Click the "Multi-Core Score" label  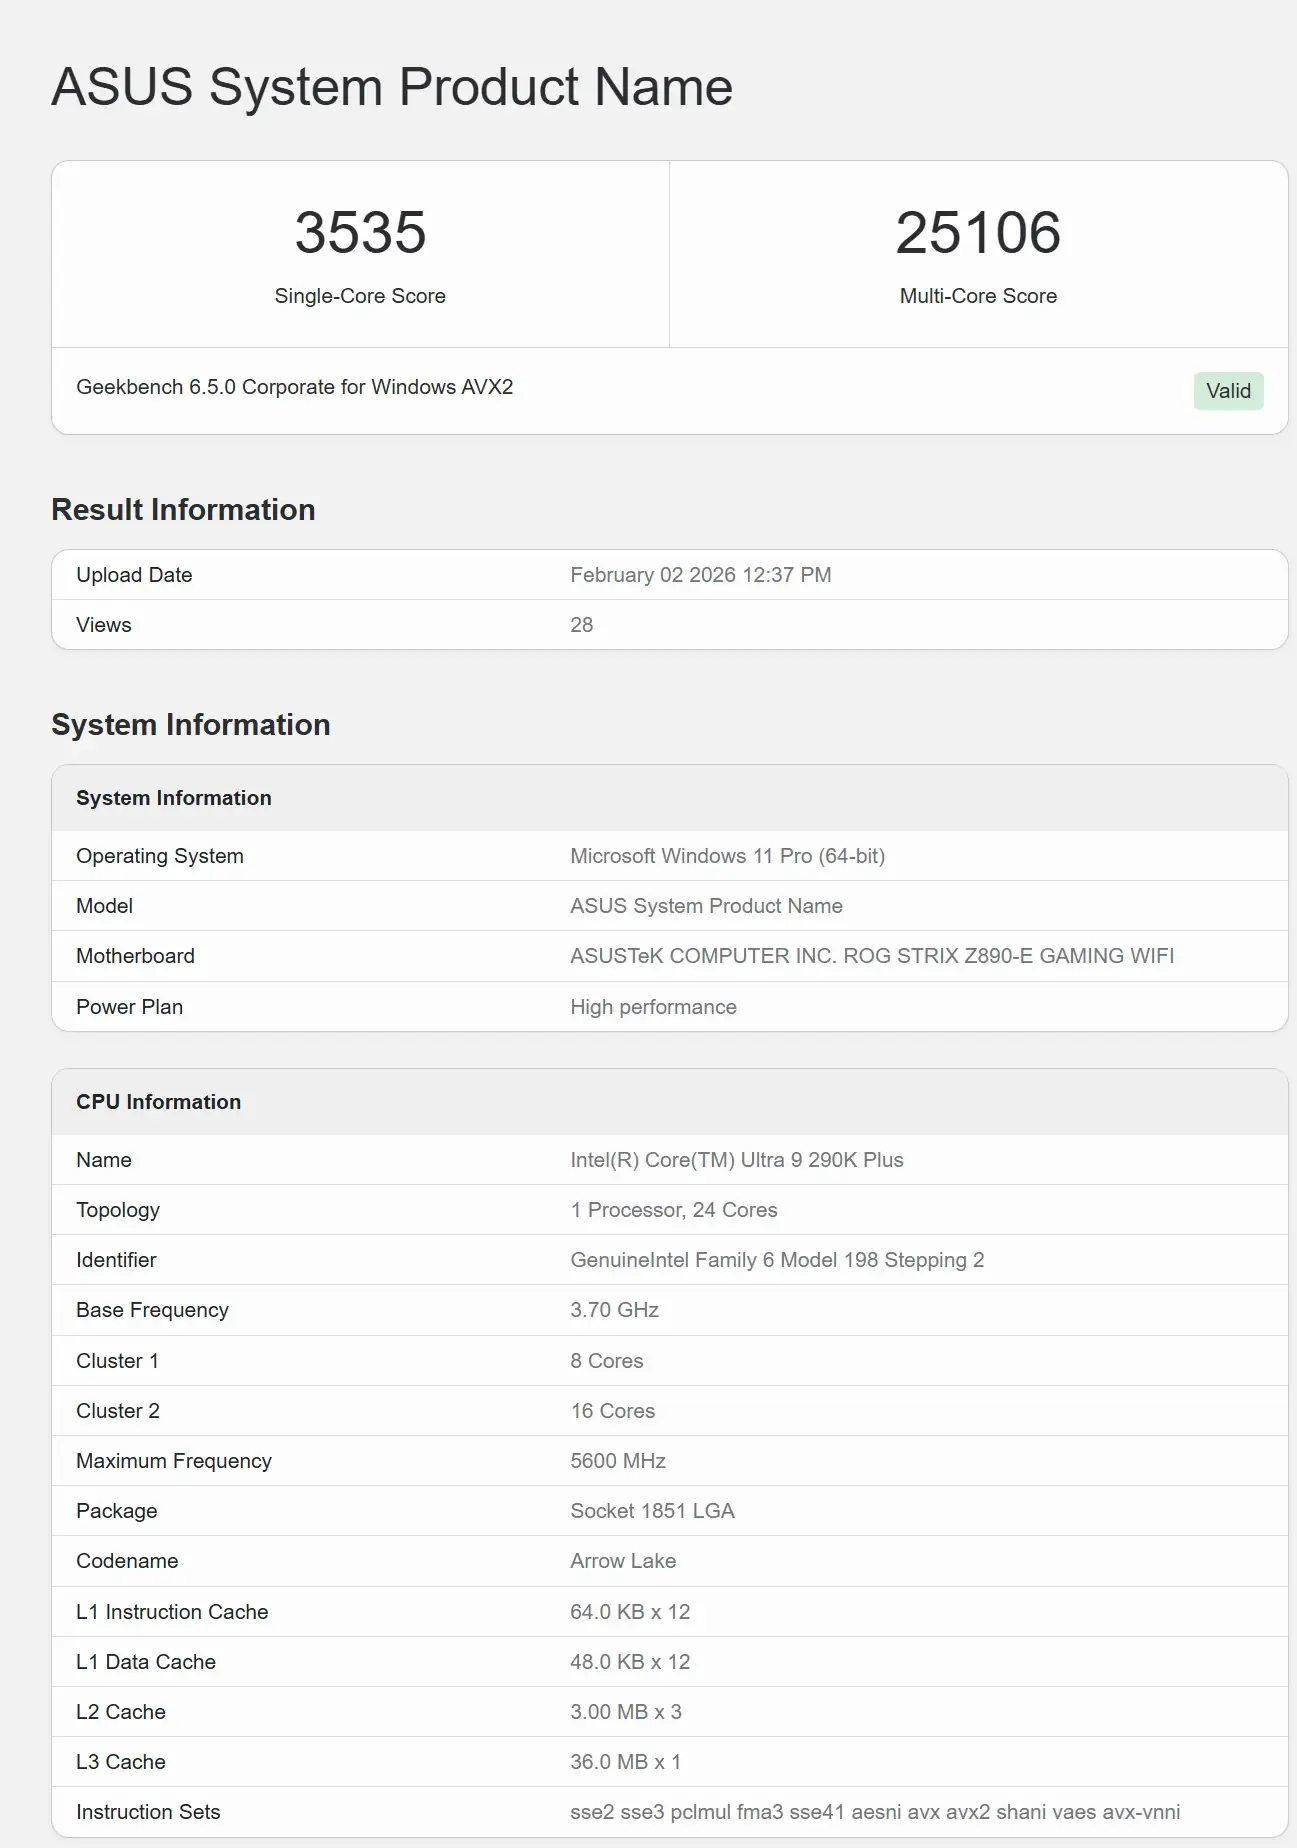click(x=978, y=296)
